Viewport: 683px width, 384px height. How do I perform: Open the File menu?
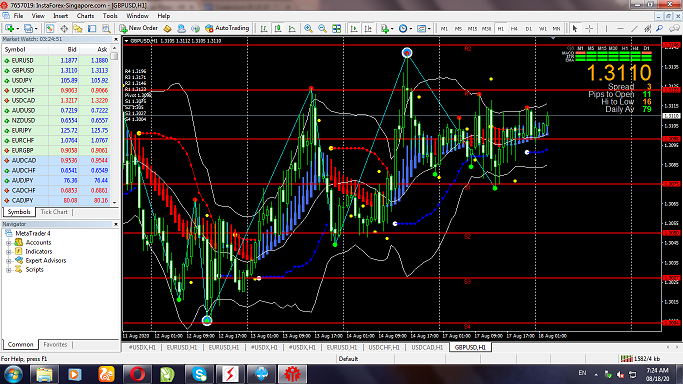click(x=18, y=16)
